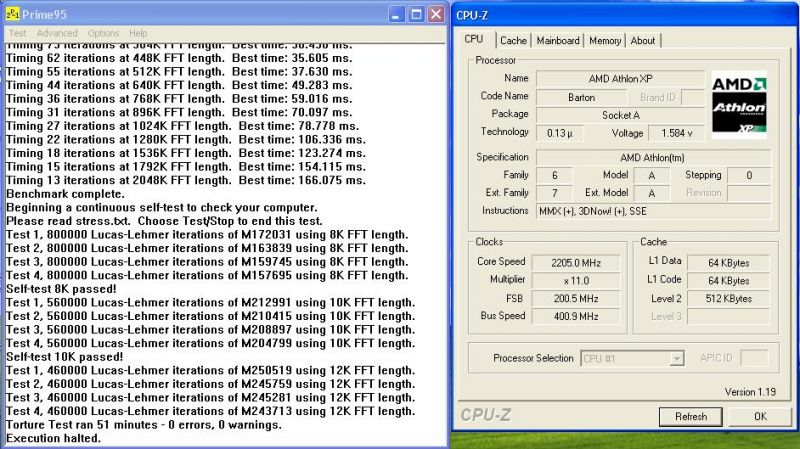Click the Version 1.19 label
The image size is (800, 449).
[x=750, y=392]
